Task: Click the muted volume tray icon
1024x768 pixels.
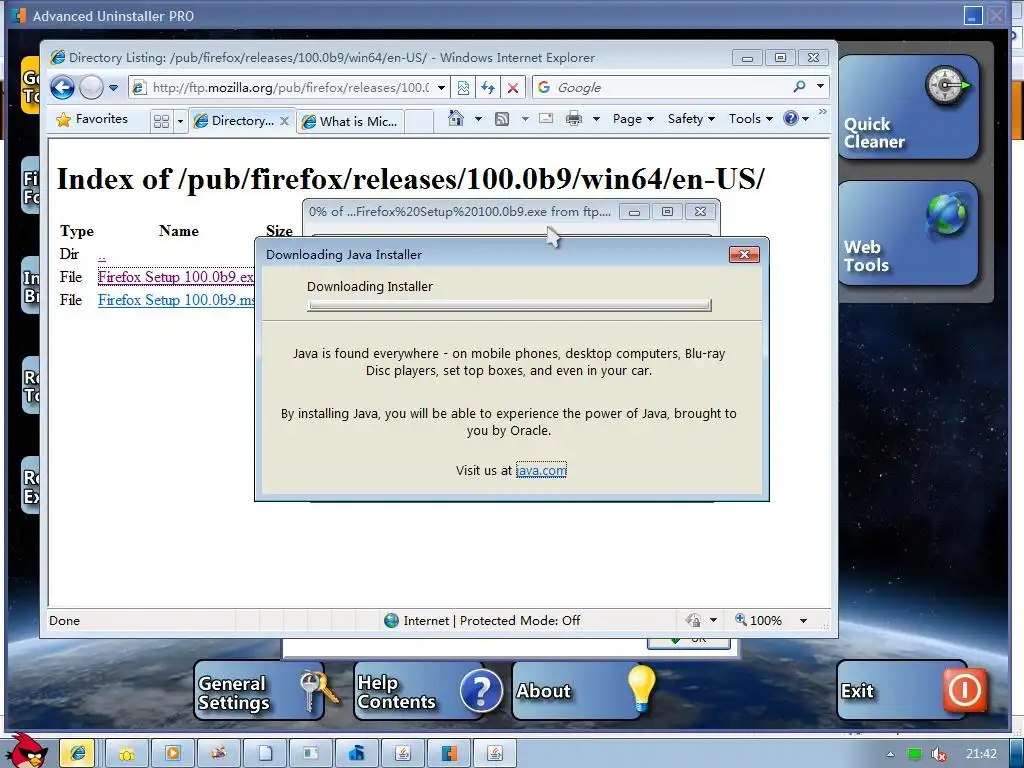Action: coord(939,754)
